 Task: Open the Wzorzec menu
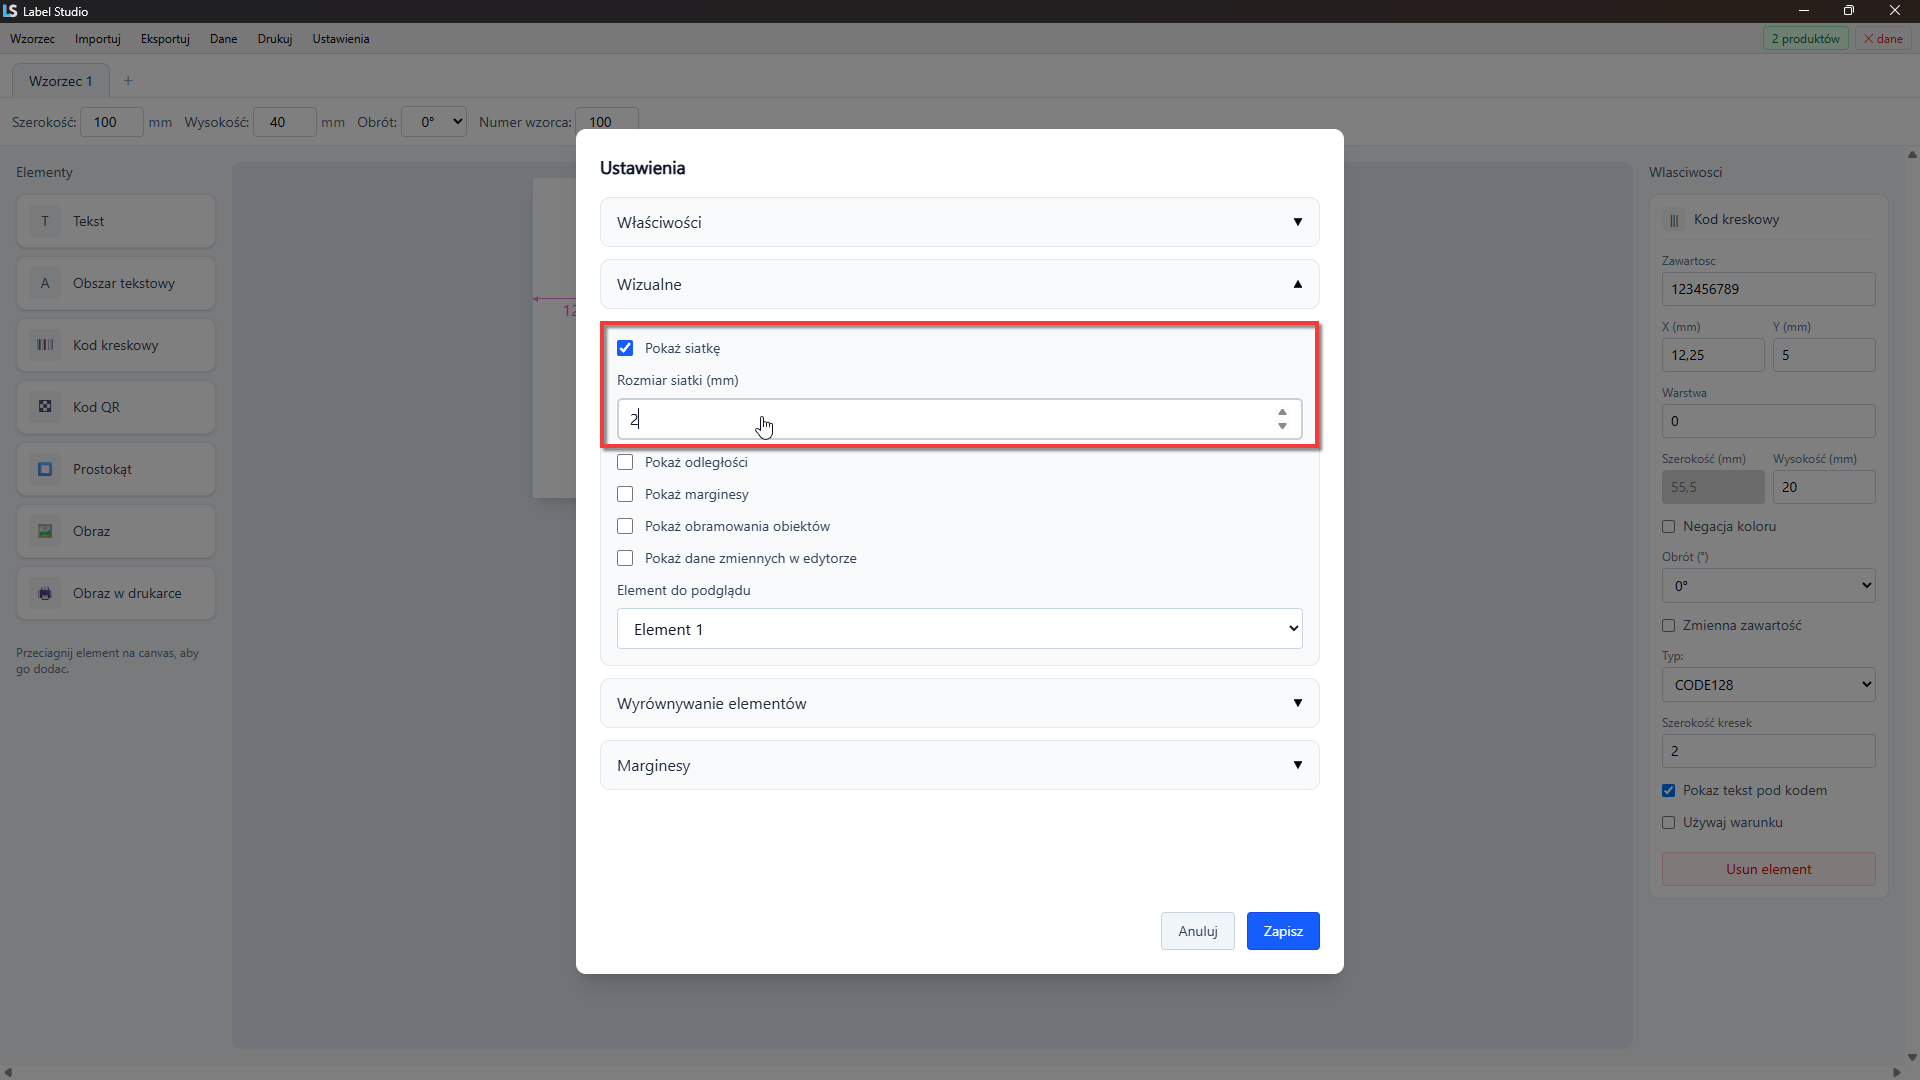[32, 39]
